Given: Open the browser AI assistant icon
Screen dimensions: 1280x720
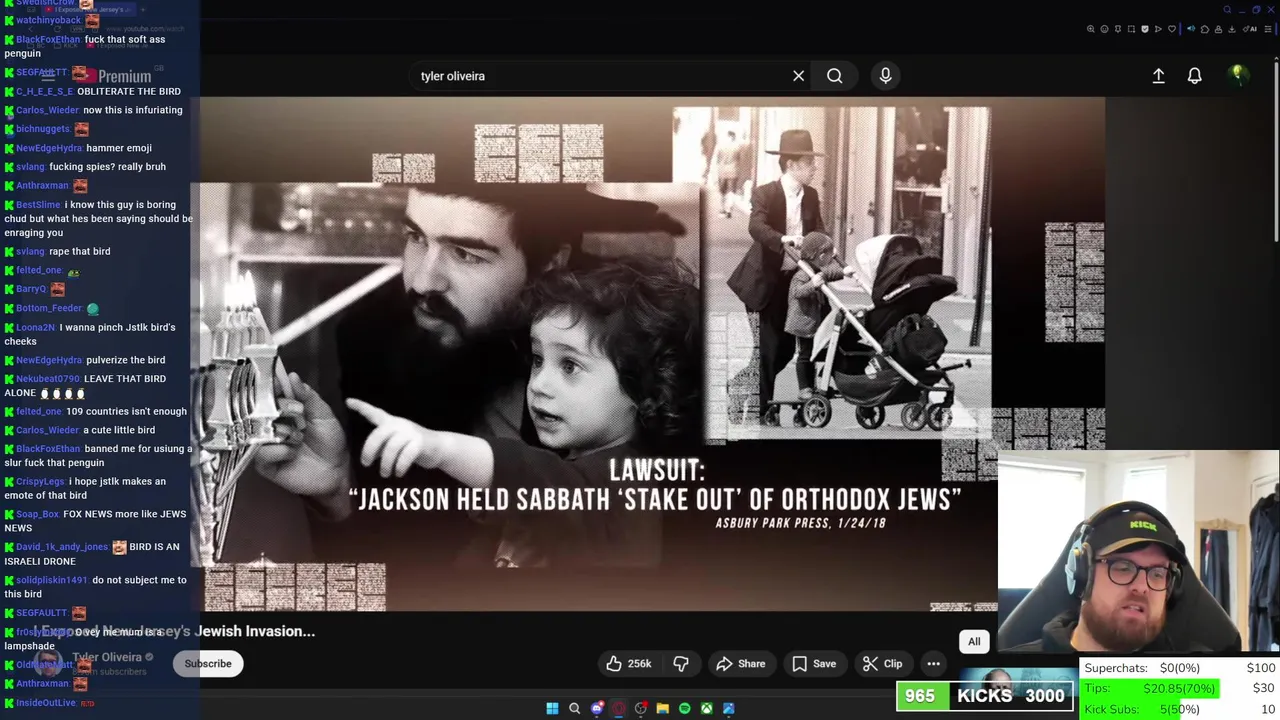Looking at the screenshot, I should click(x=1249, y=29).
